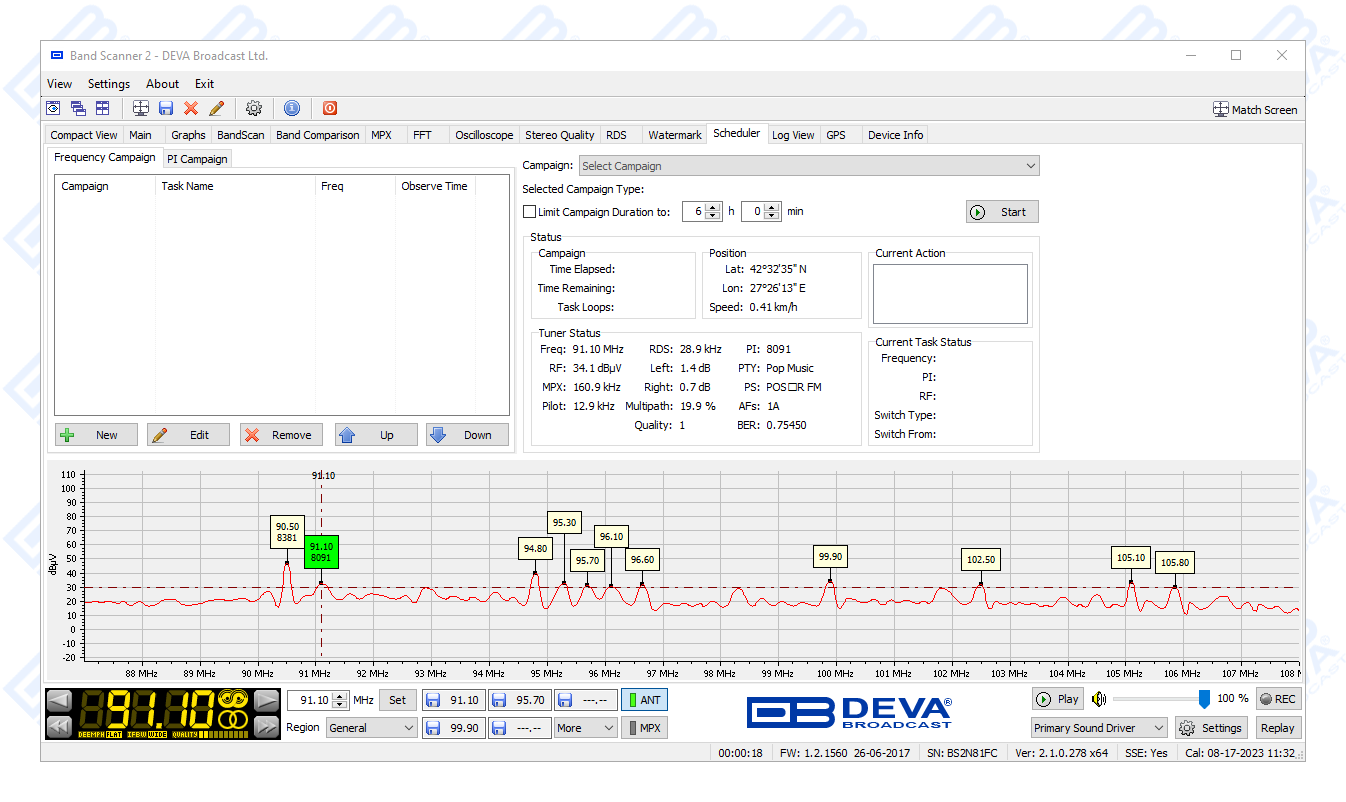This screenshot has height=802, width=1346.
Task: Toggle the ANT input button
Action: click(644, 700)
